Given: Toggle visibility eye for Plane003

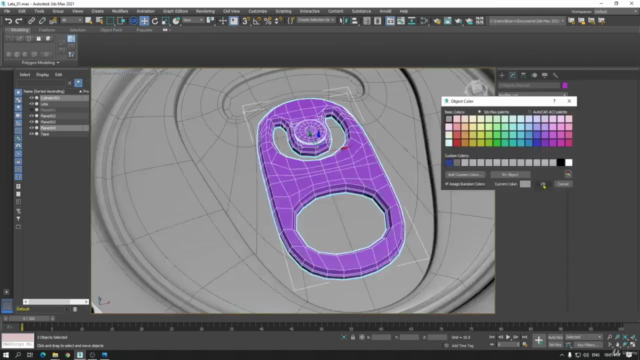Looking at the screenshot, I should 31,122.
